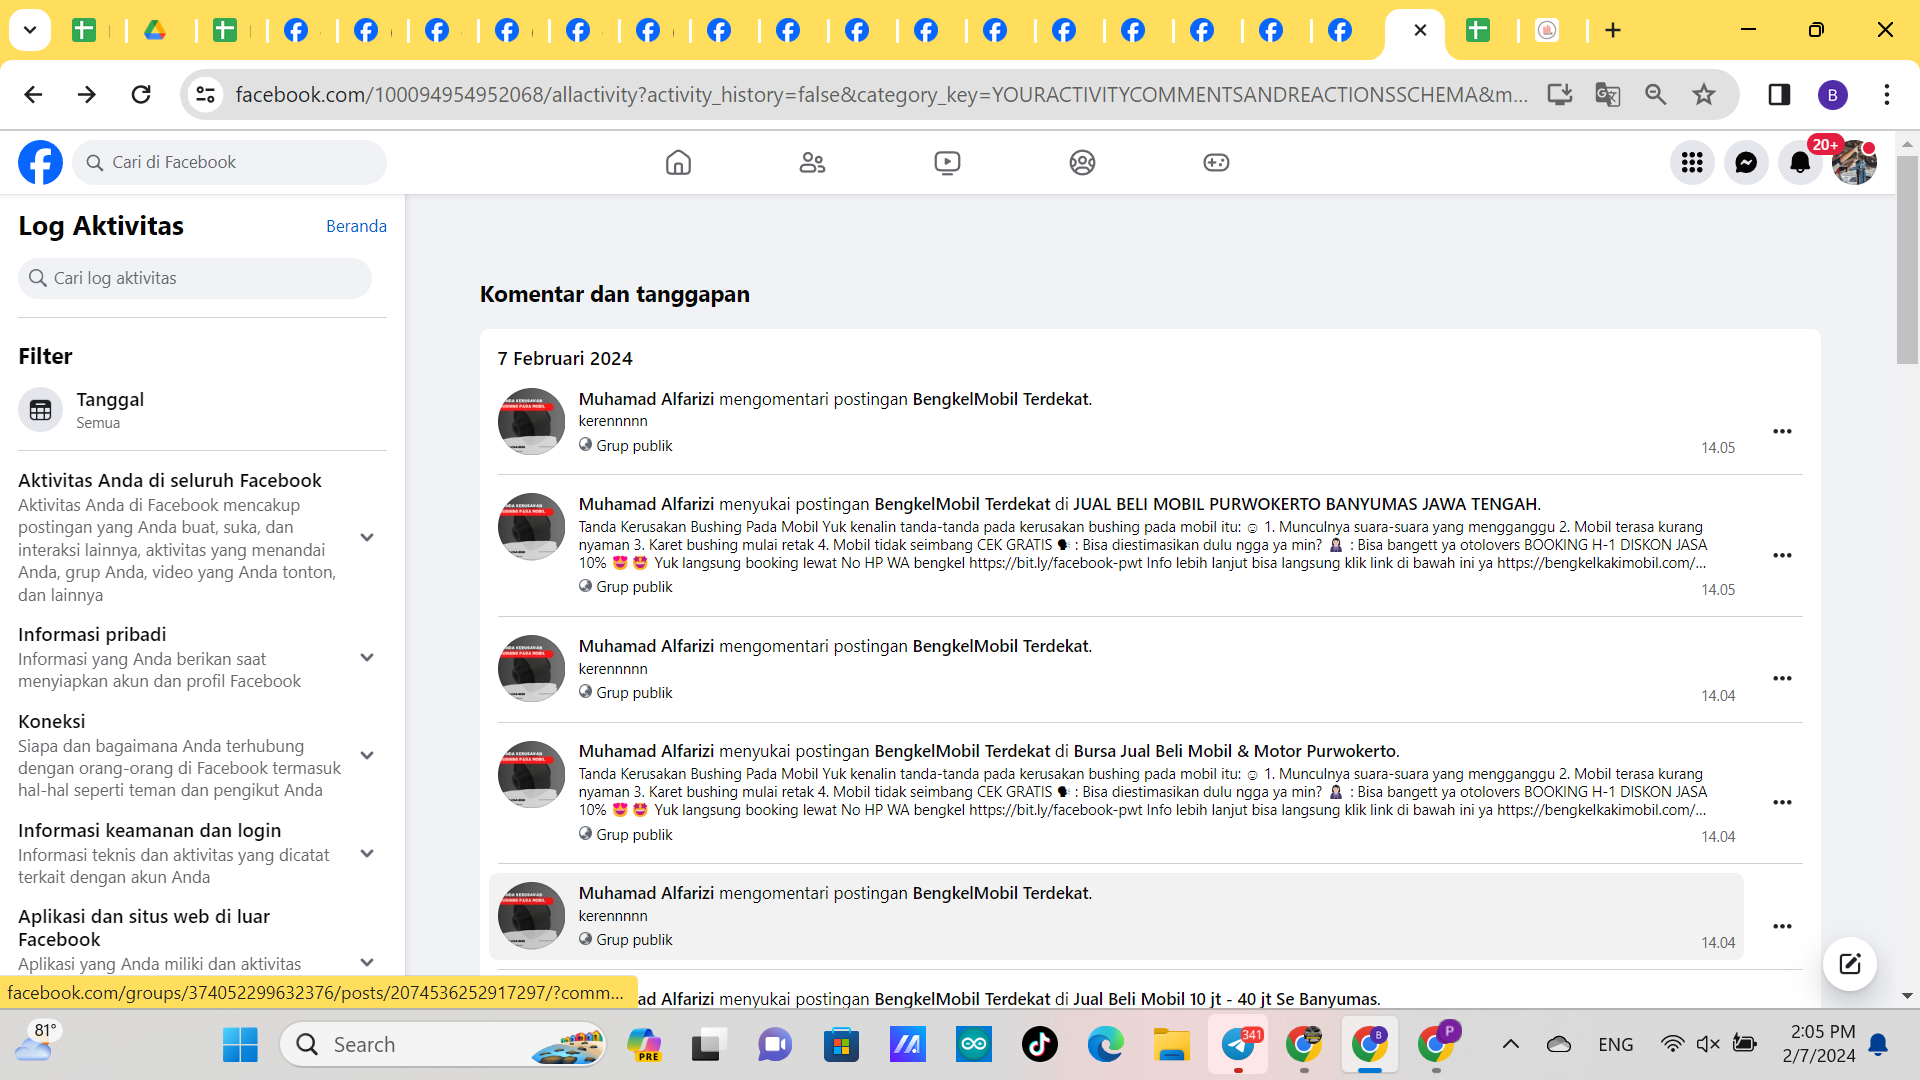The width and height of the screenshot is (1920, 1080).
Task: Click the taskbar volume icon
Action: click(x=1707, y=1044)
